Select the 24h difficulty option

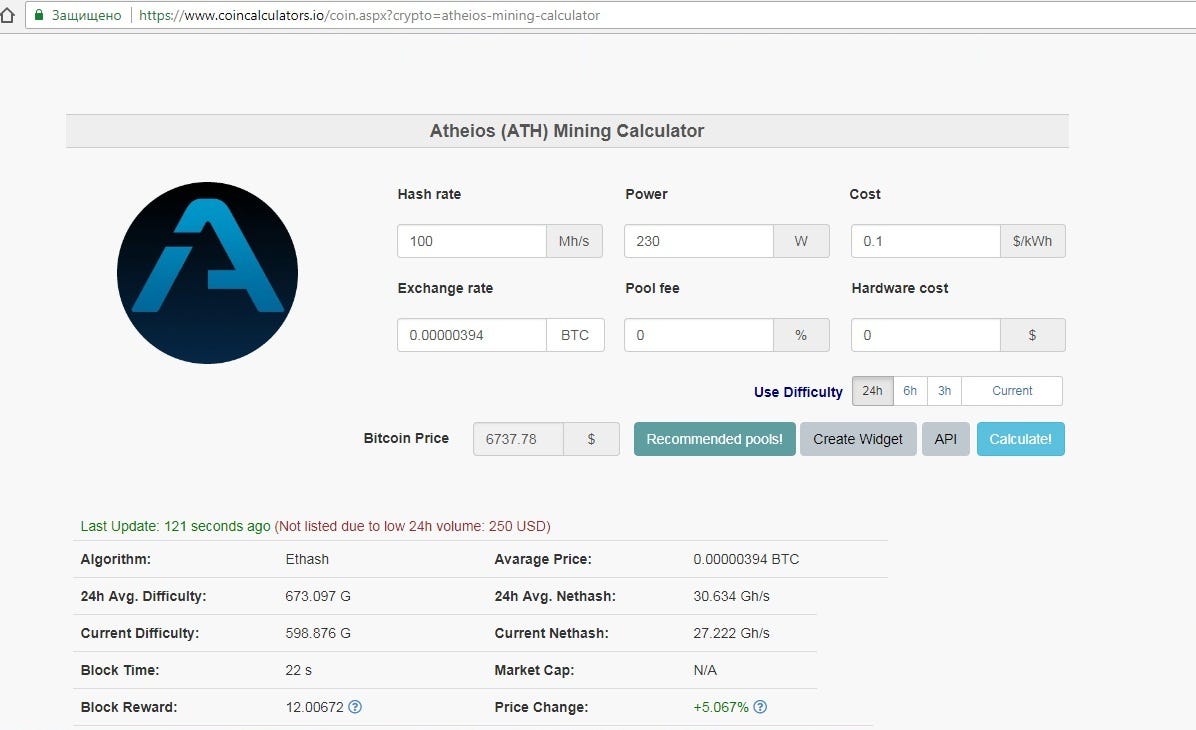tap(873, 391)
